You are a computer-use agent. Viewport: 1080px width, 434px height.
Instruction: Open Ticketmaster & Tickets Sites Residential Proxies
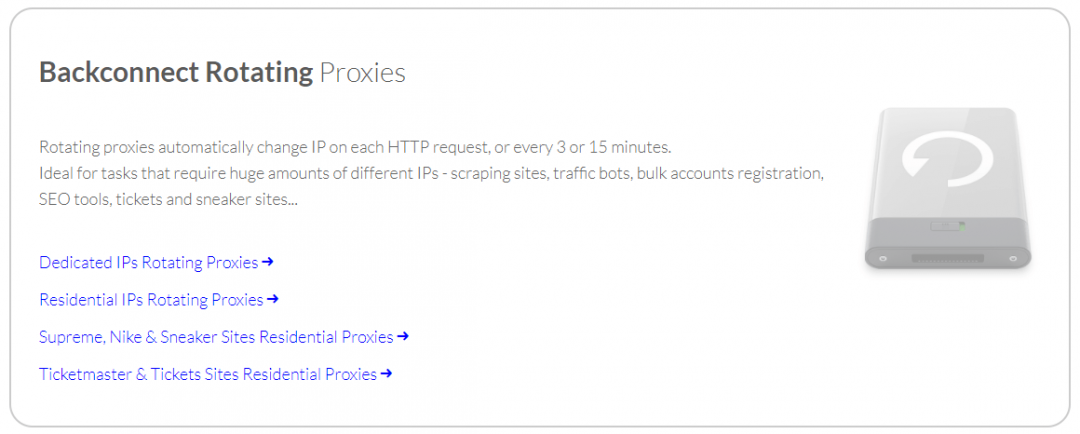208,375
